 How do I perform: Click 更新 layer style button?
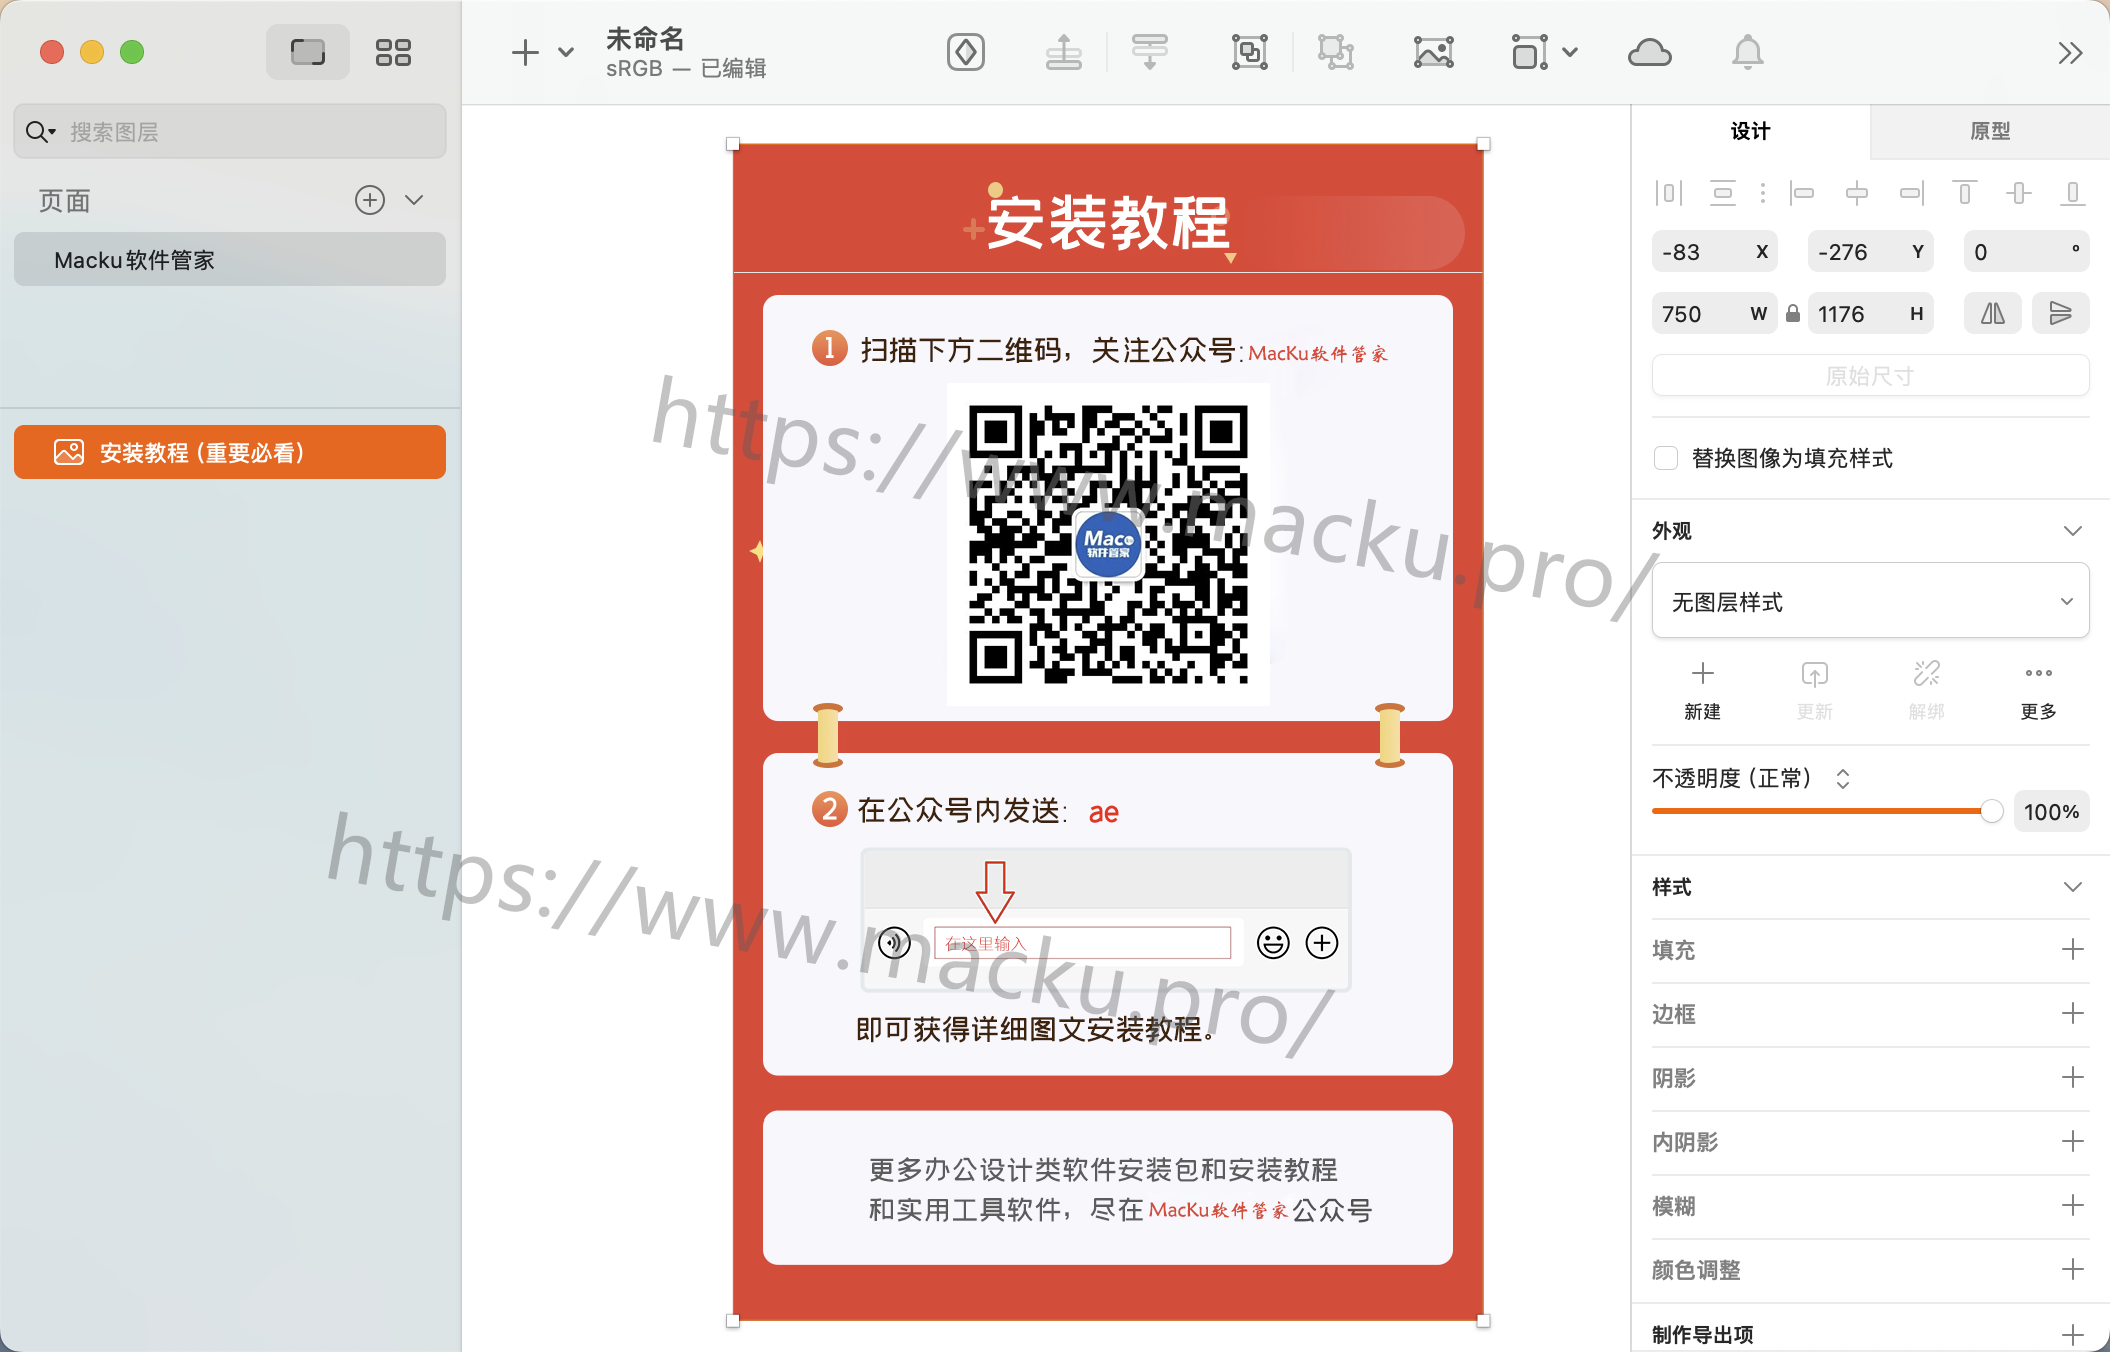[1814, 690]
